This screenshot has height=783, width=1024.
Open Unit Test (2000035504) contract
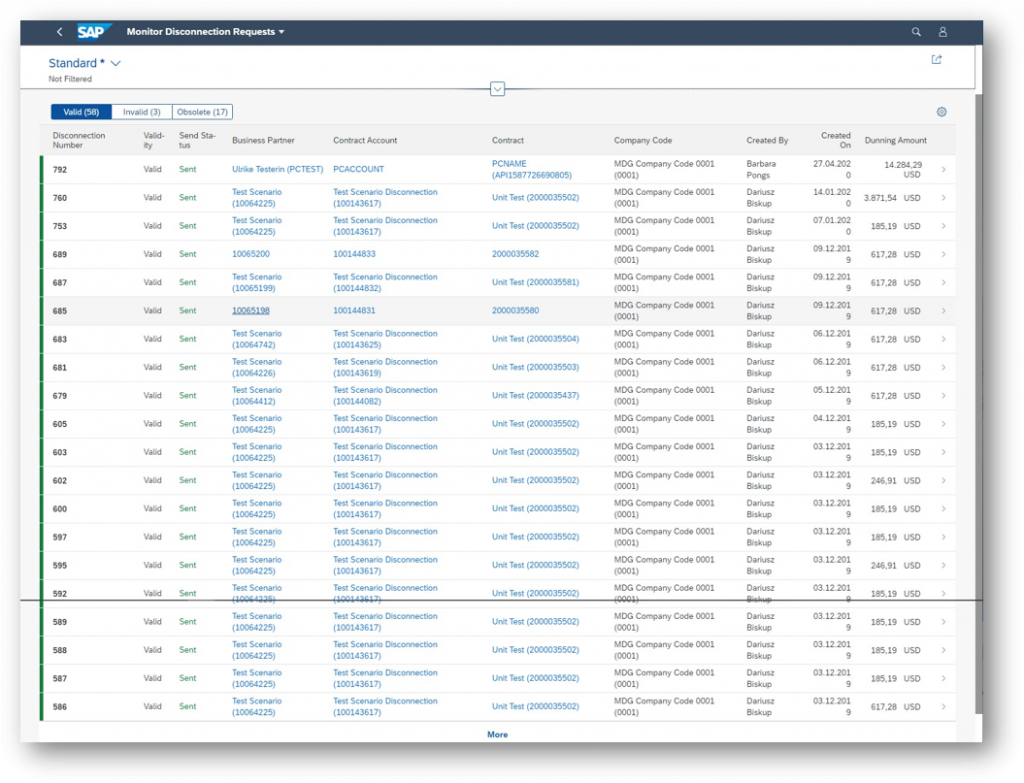[536, 339]
